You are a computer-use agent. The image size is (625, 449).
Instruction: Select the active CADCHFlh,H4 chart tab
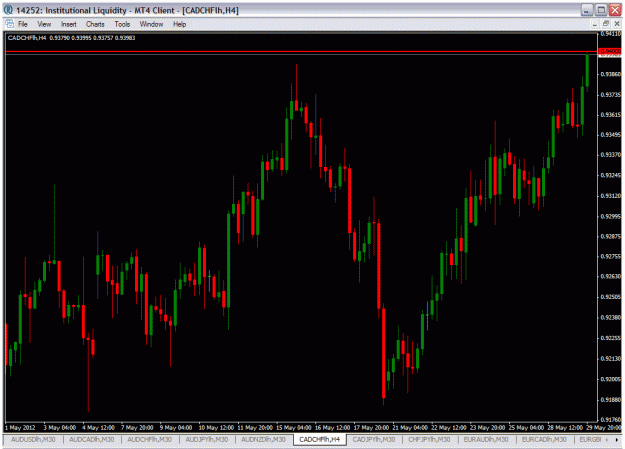[320, 439]
